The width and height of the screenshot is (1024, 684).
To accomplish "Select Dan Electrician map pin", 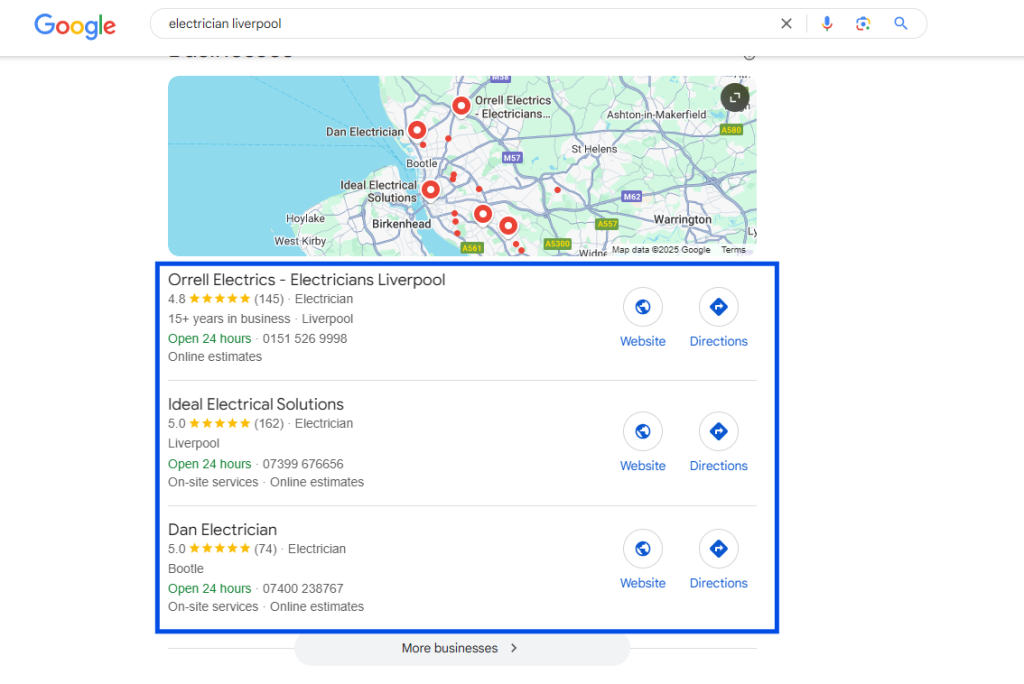I will [417, 130].
